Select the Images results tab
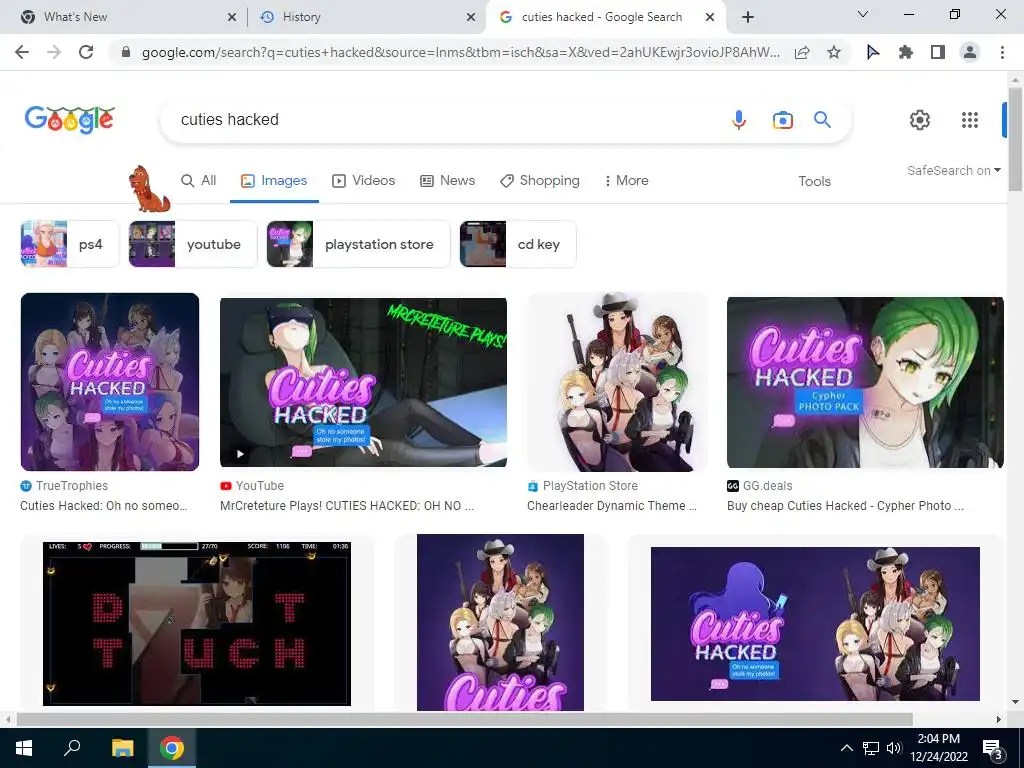This screenshot has width=1024, height=768. (274, 181)
